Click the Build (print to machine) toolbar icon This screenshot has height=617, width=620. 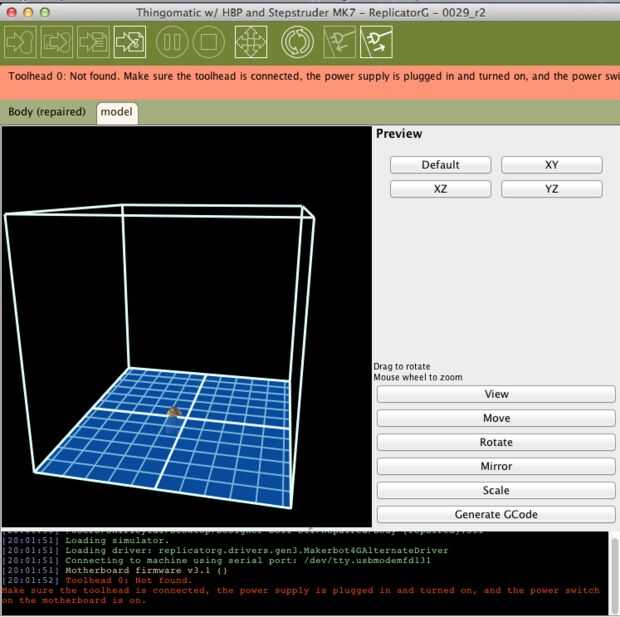pyautogui.click(x=20, y=42)
